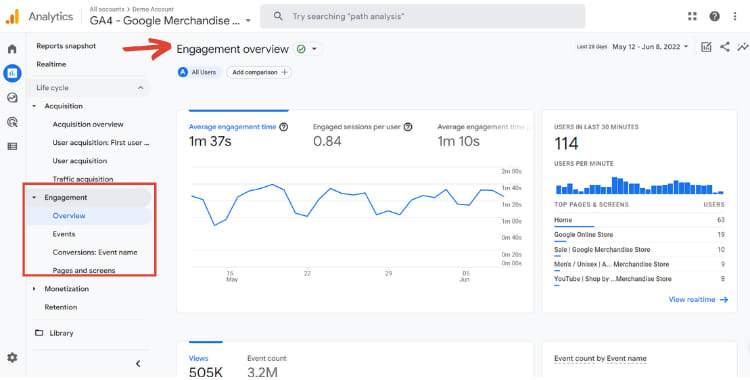Collapse the Acquisition tree node
The width and height of the screenshot is (750, 380).
pyautogui.click(x=34, y=106)
